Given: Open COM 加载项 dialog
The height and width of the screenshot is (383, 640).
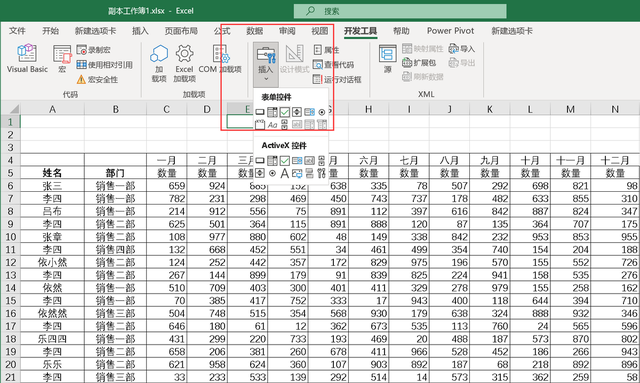Looking at the screenshot, I should point(220,59).
